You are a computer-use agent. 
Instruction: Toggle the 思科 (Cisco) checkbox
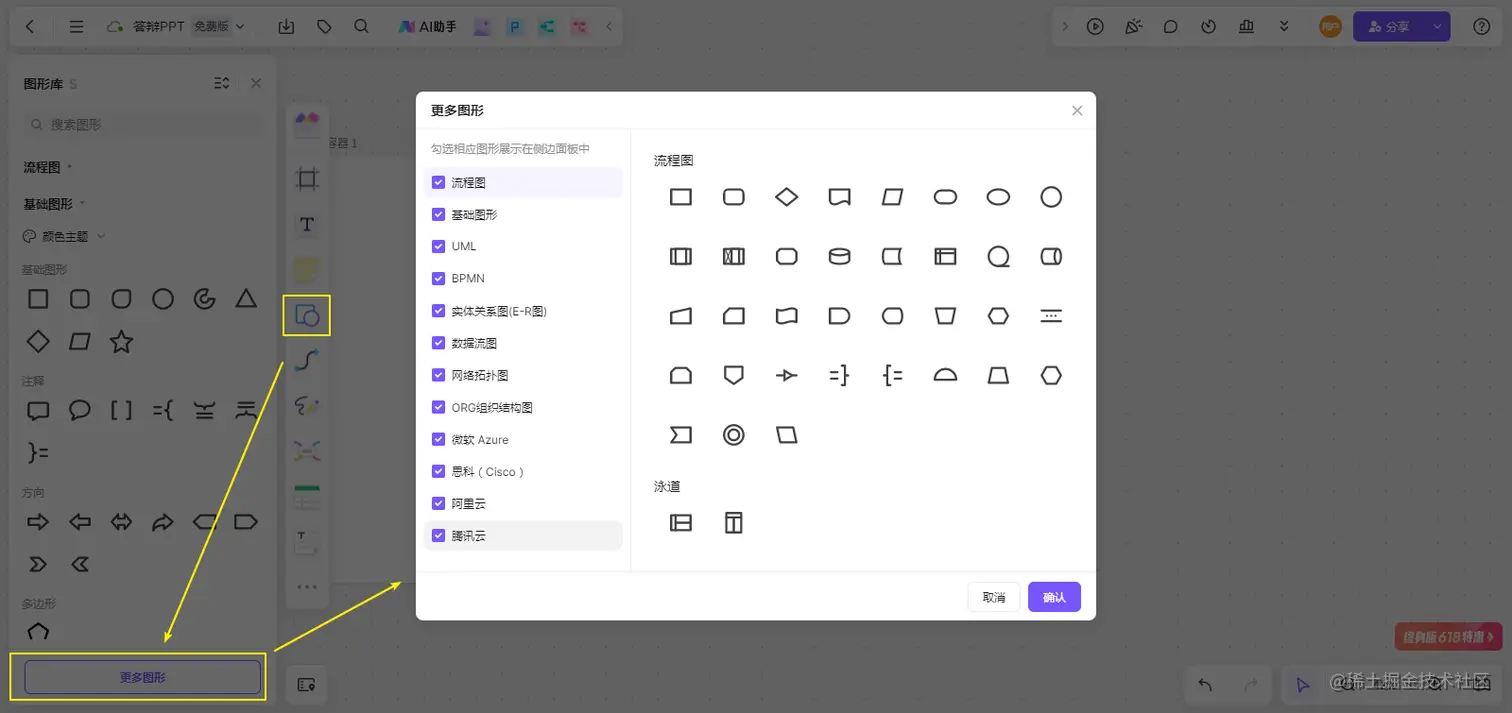tap(438, 471)
